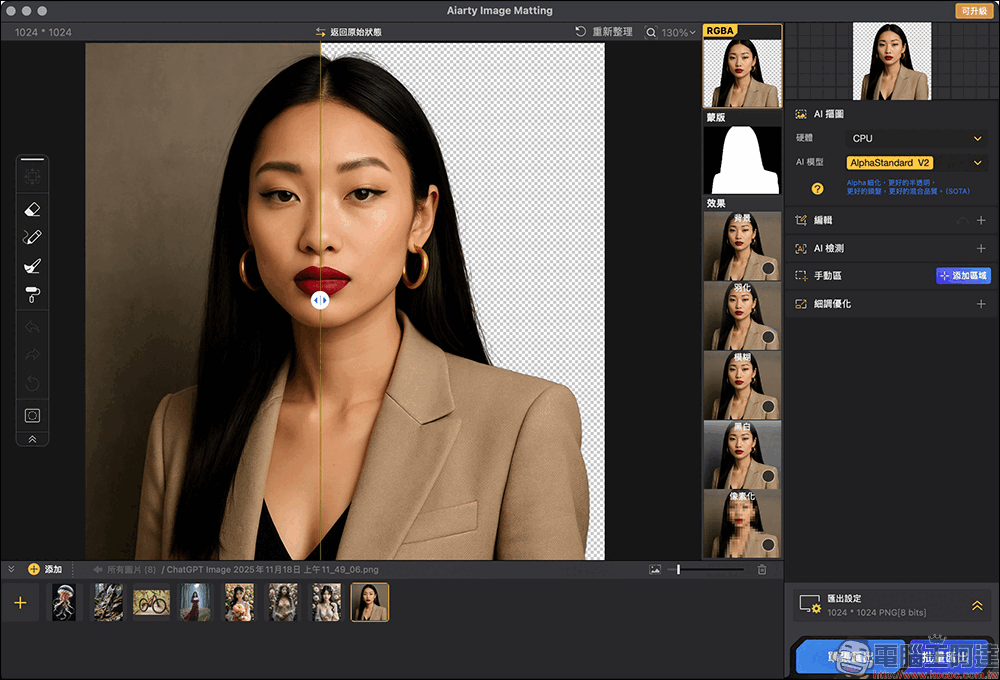Activate the transform selection tool atop the toolbar

click(x=32, y=174)
